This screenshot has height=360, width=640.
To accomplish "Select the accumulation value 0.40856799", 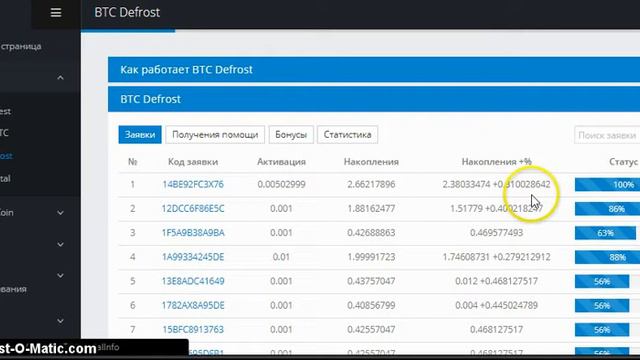I will pos(371,305).
